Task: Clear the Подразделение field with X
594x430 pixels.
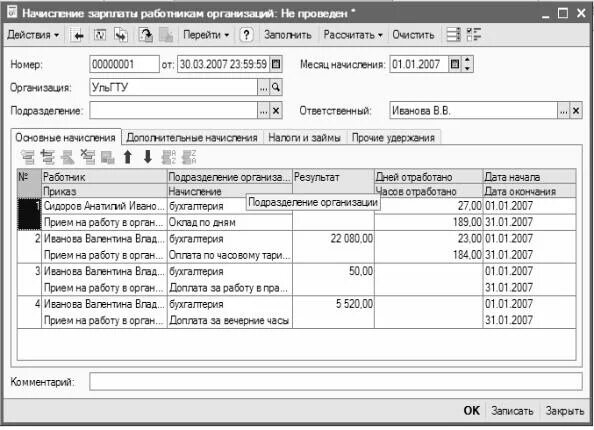Action: point(276,111)
